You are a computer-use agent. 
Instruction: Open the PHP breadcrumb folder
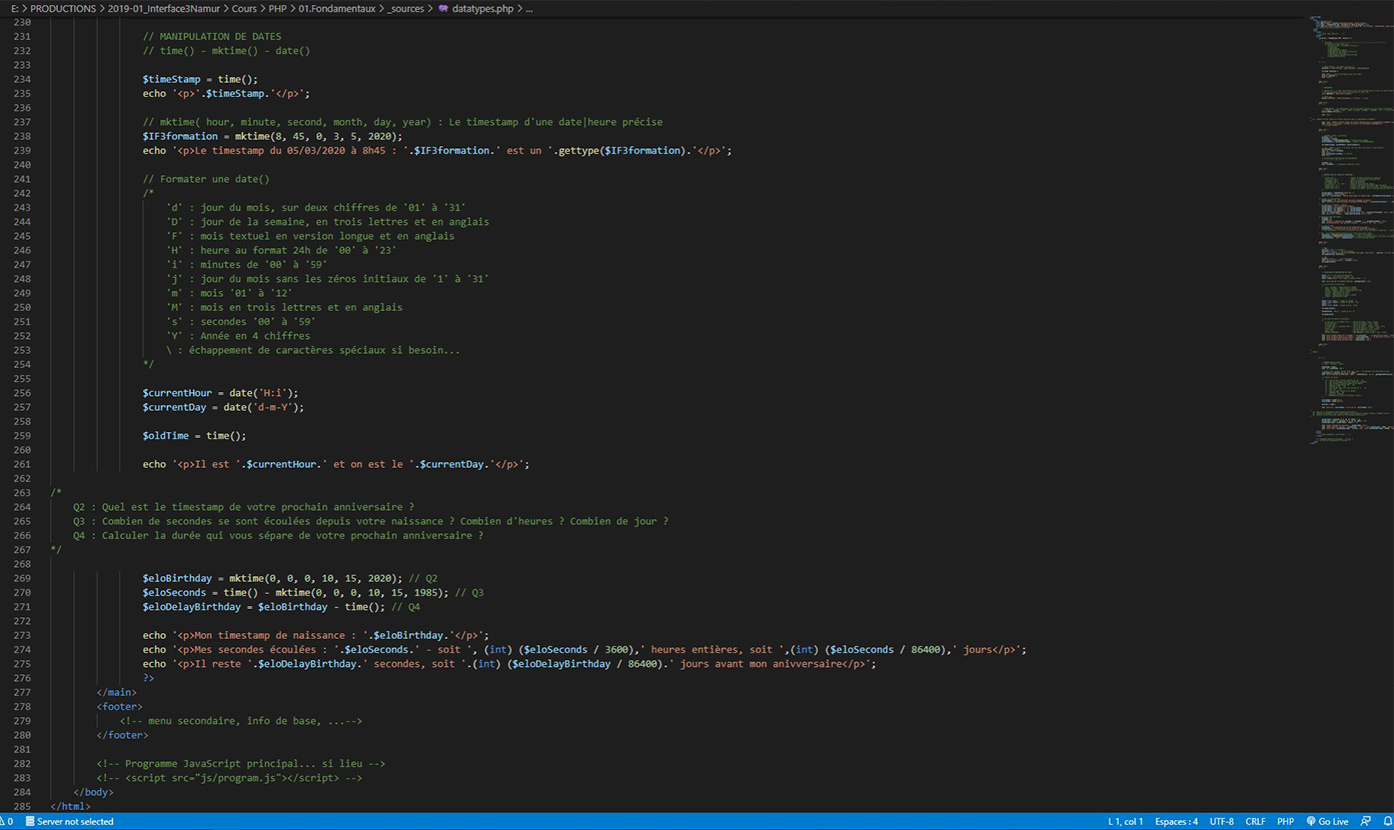point(278,8)
